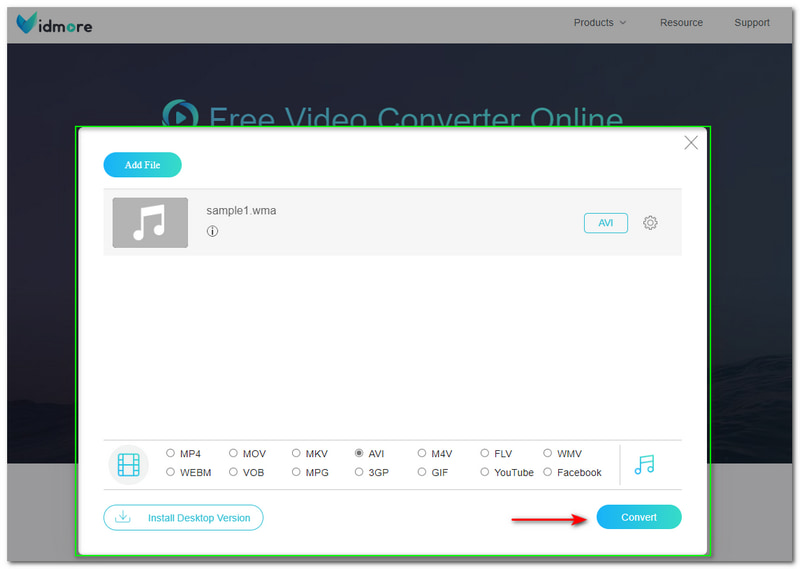Switch to audio formats music note icon
Viewport: 800px width, 569px height.
pos(644,464)
